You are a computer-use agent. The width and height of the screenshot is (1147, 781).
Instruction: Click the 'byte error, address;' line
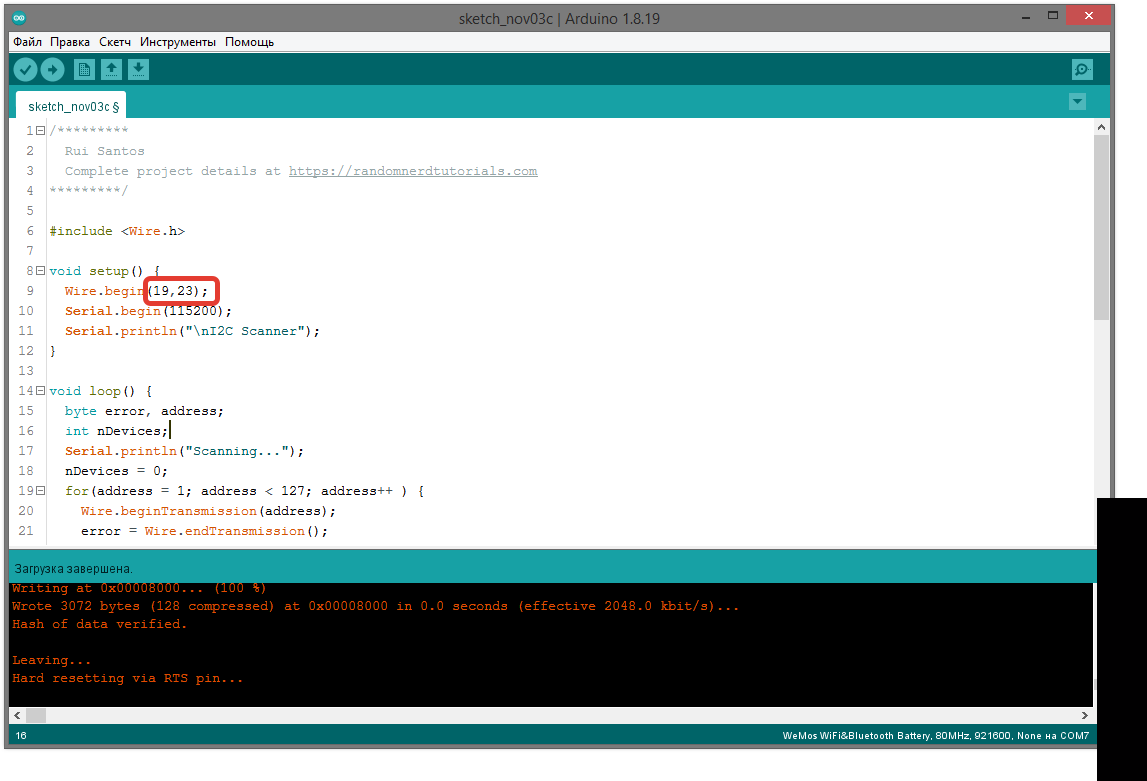[144, 411]
